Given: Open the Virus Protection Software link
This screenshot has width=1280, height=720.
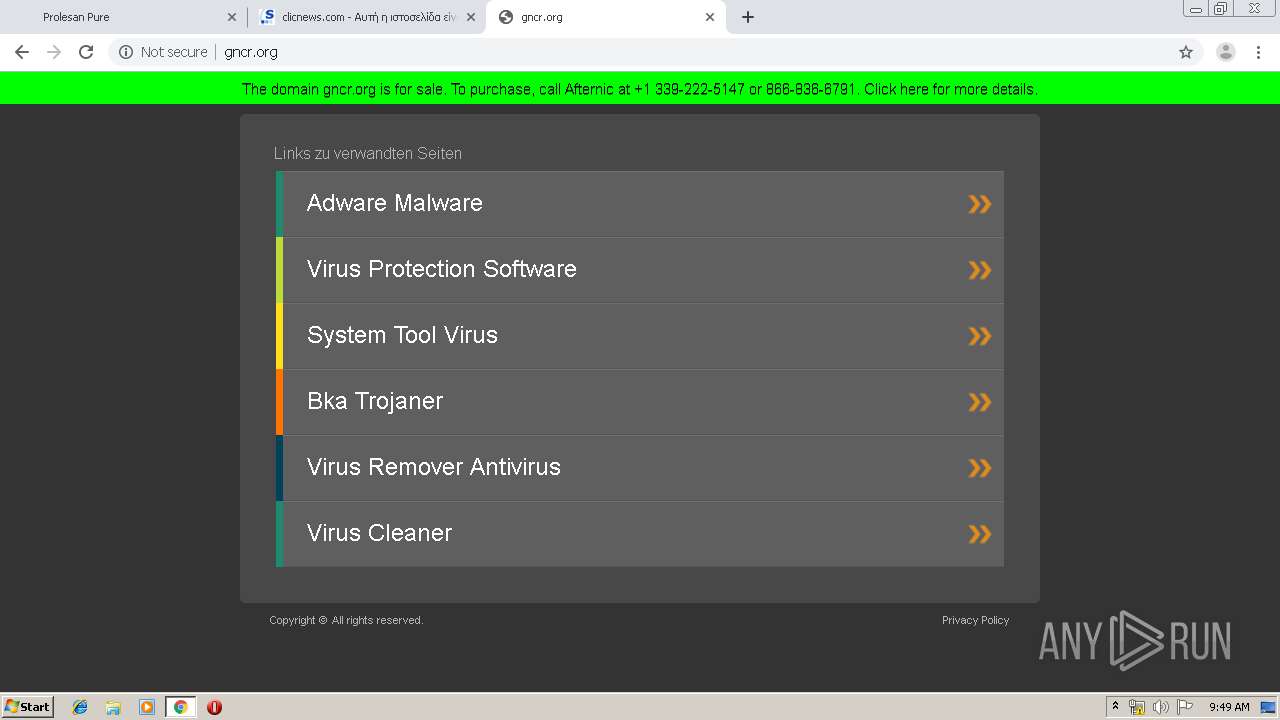Looking at the screenshot, I should 640,270.
